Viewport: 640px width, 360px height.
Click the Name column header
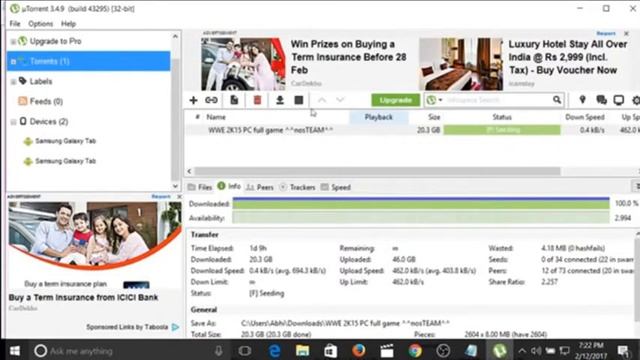tap(216, 117)
